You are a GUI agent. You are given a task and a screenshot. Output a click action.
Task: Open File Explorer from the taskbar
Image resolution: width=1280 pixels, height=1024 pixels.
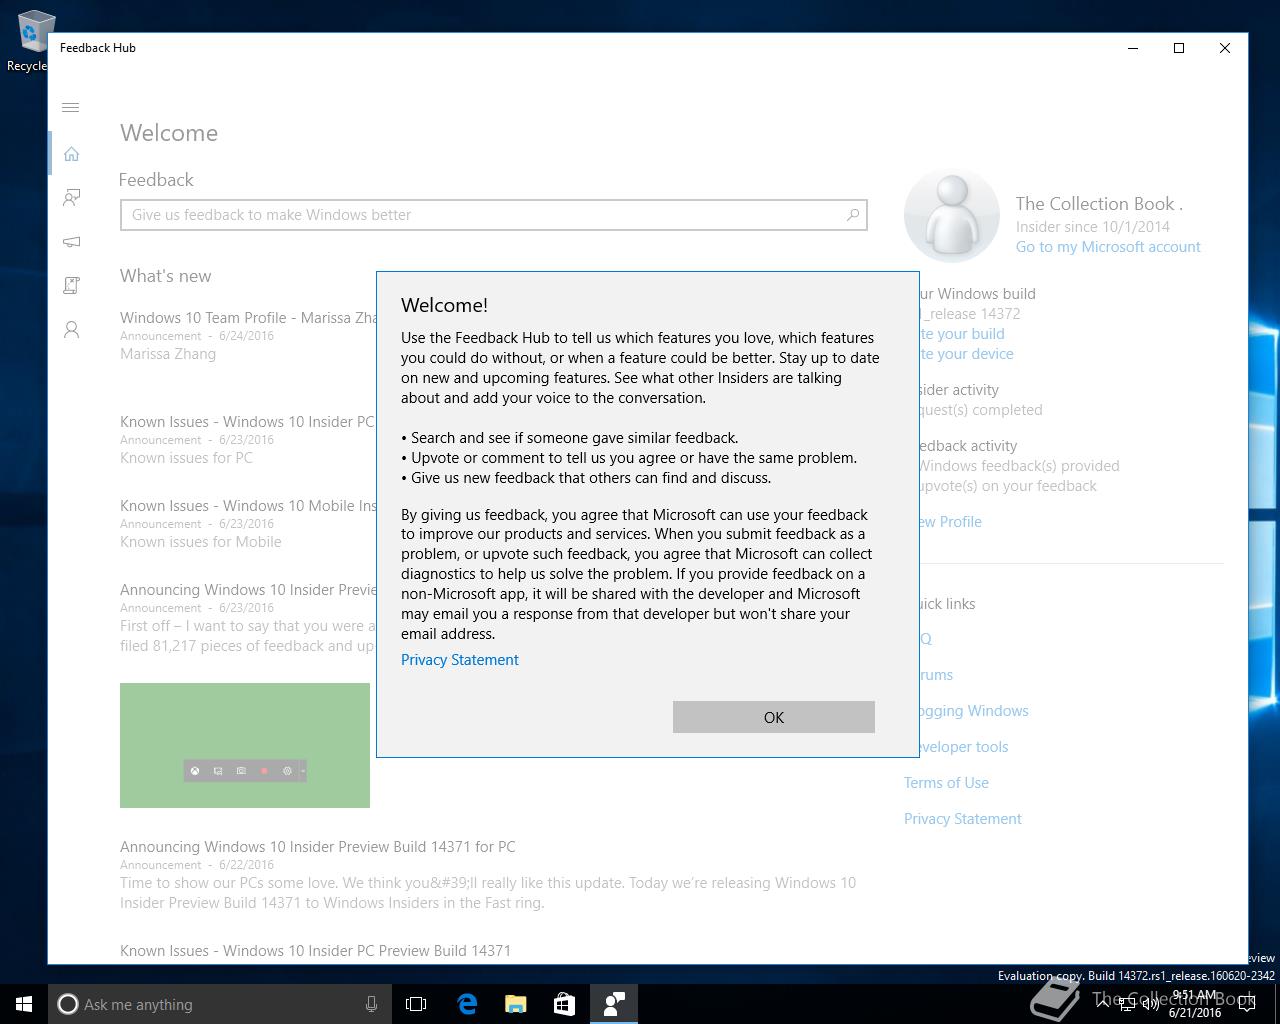(x=515, y=1004)
